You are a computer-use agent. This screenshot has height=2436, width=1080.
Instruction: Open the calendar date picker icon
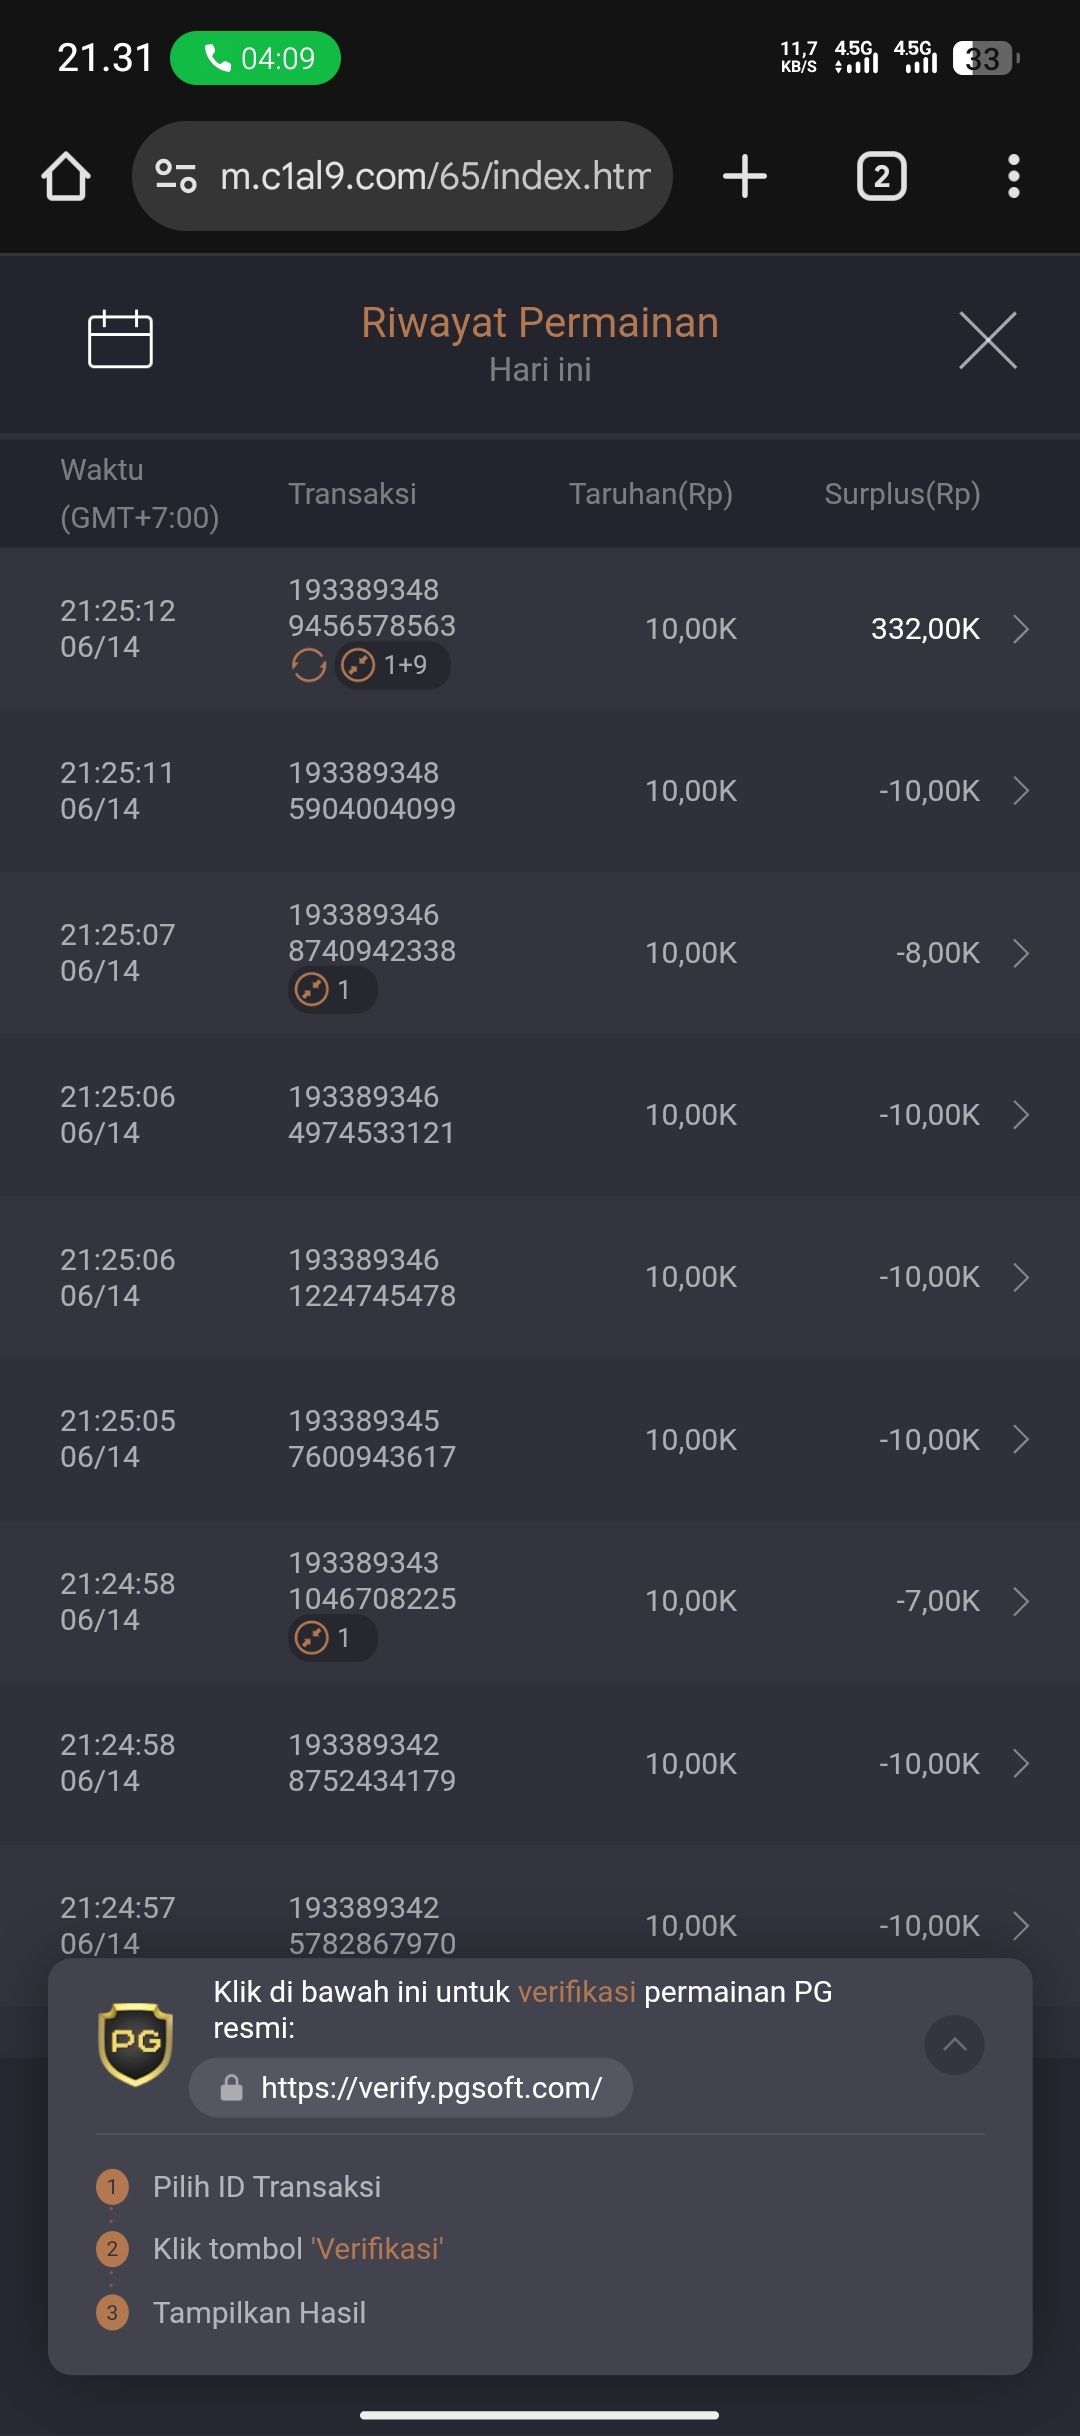tap(120, 340)
